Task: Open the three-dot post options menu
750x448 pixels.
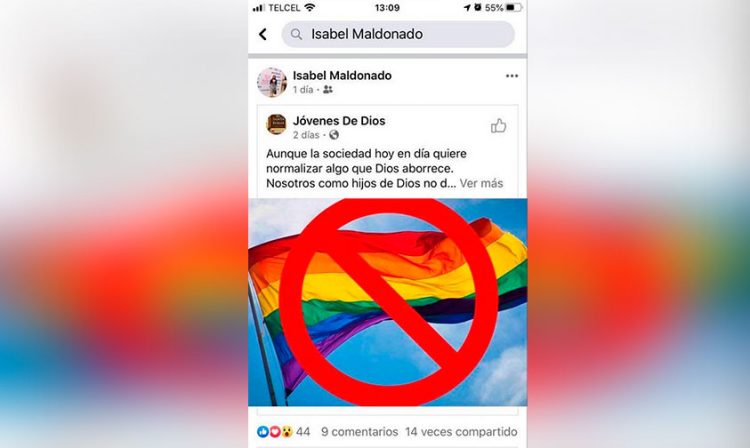Action: point(512,76)
